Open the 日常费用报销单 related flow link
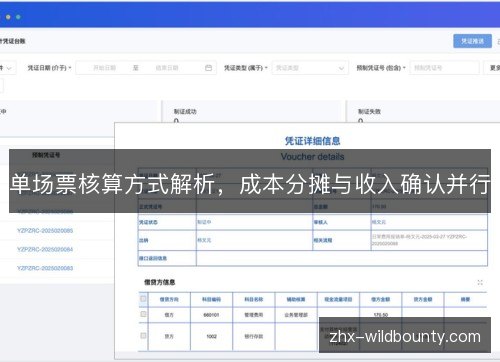 click(x=419, y=240)
